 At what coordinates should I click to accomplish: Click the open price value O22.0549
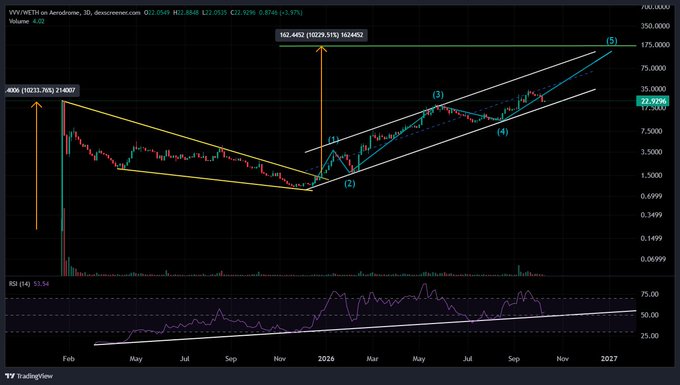(157, 13)
